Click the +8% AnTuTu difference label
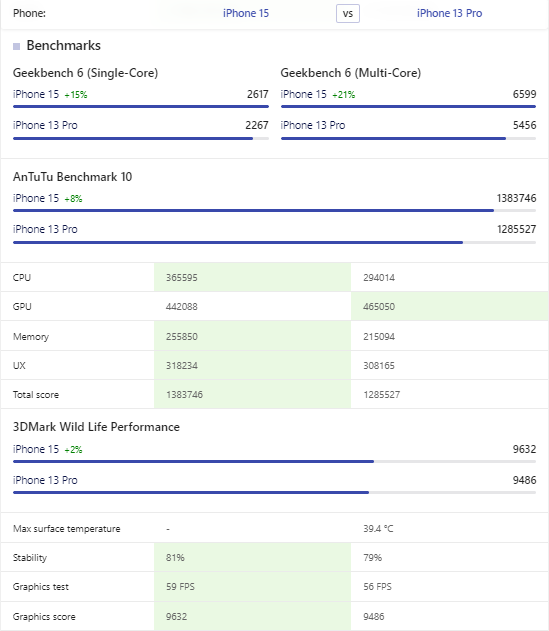This screenshot has width=549, height=631. pyautogui.click(x=73, y=199)
